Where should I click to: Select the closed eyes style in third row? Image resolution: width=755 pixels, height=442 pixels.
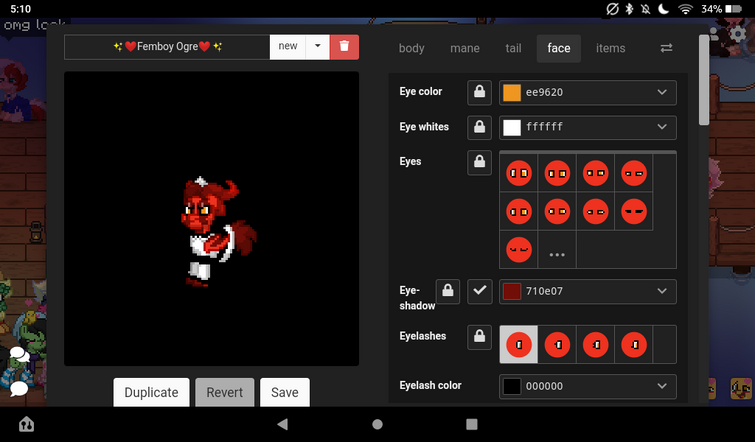tap(519, 249)
